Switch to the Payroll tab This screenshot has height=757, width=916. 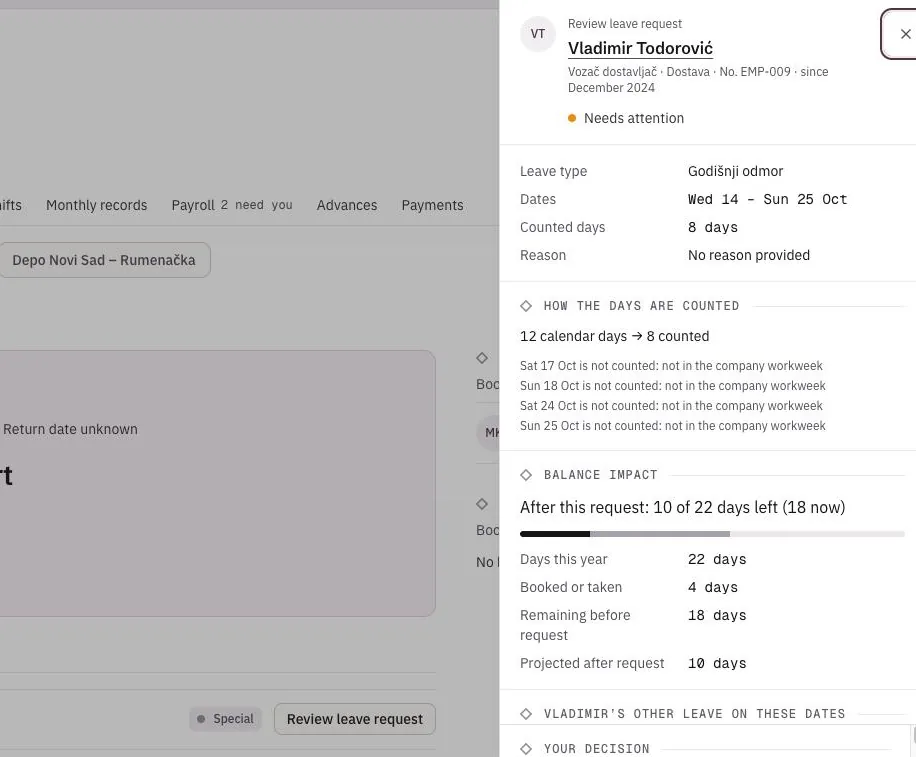pos(232,205)
